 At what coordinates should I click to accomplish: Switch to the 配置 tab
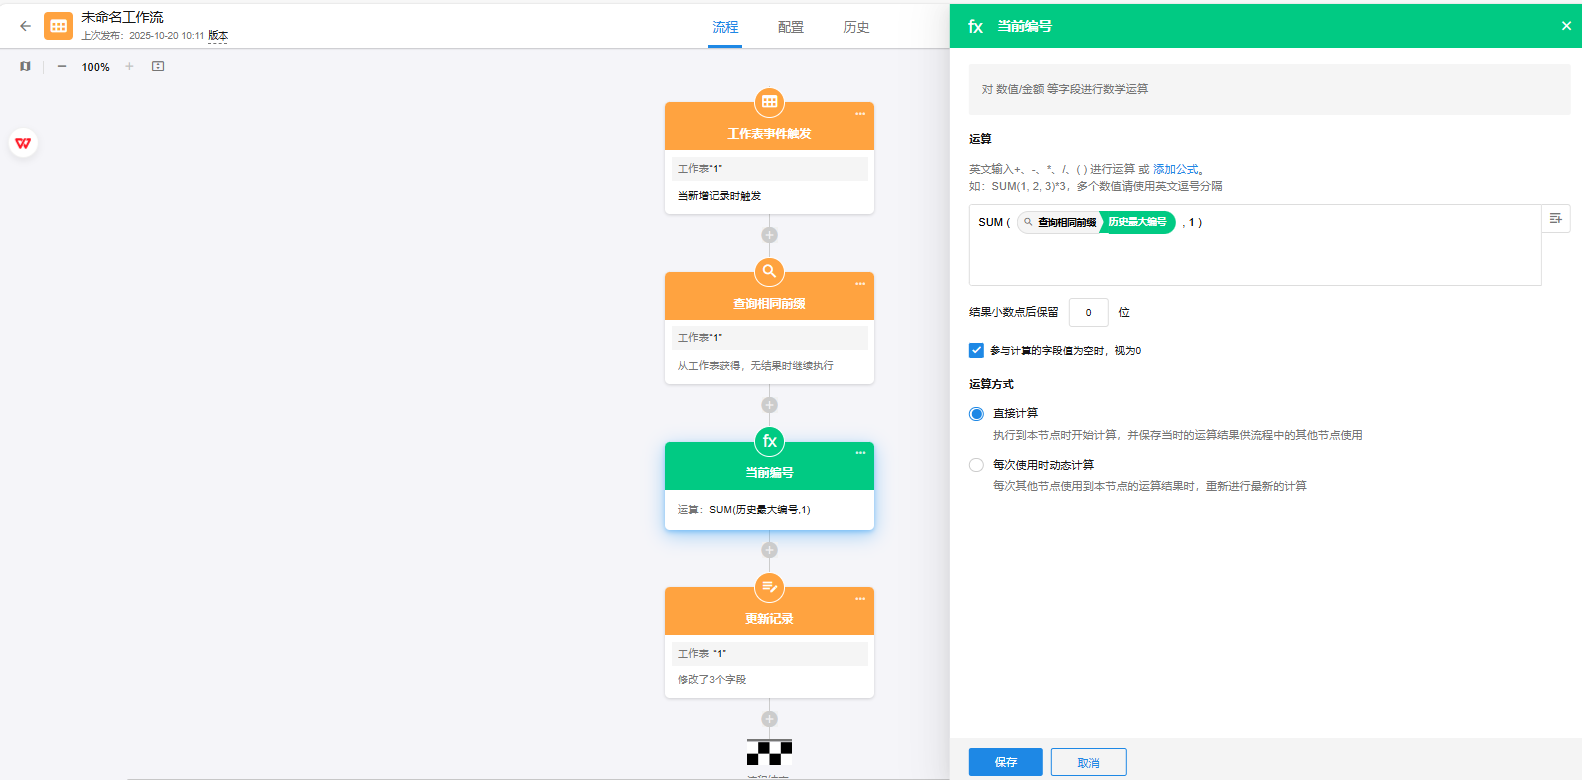pos(790,27)
